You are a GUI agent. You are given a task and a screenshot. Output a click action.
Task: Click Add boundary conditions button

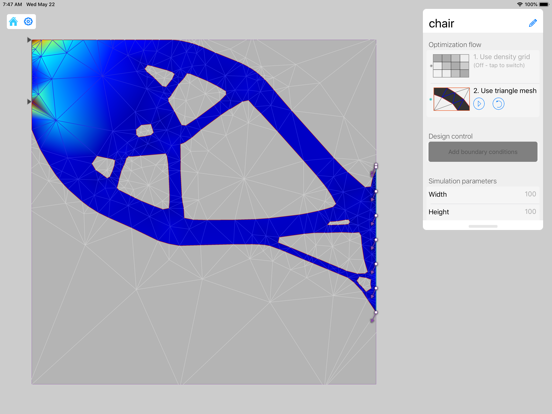(x=483, y=152)
